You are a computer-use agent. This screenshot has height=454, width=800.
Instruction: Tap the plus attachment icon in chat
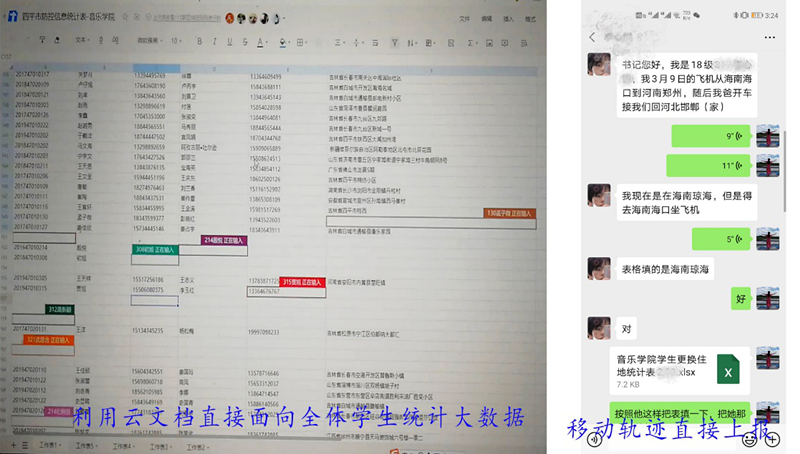(x=774, y=440)
